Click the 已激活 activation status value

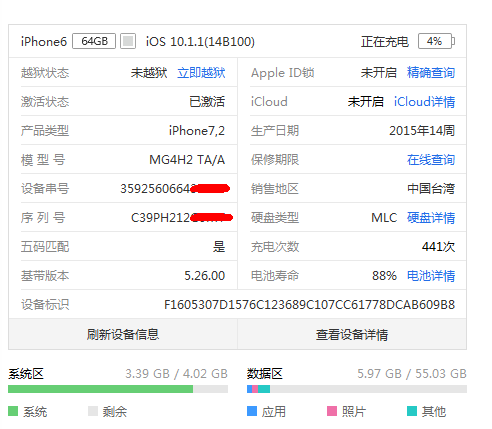point(207,102)
